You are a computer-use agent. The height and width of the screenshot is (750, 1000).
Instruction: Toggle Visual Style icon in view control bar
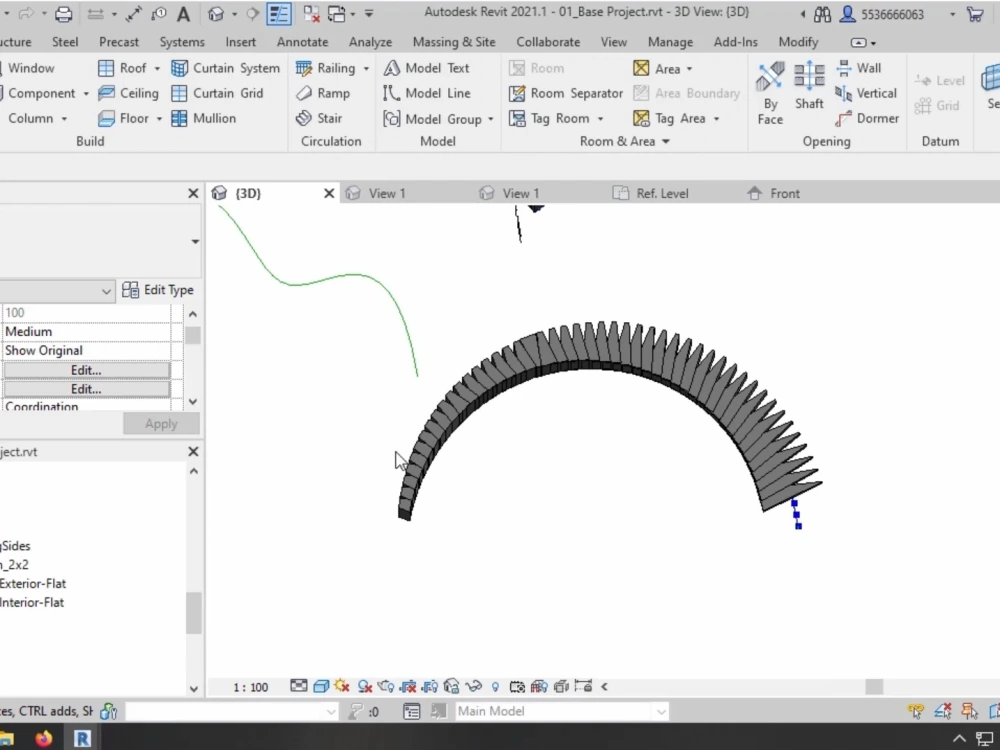tap(321, 687)
